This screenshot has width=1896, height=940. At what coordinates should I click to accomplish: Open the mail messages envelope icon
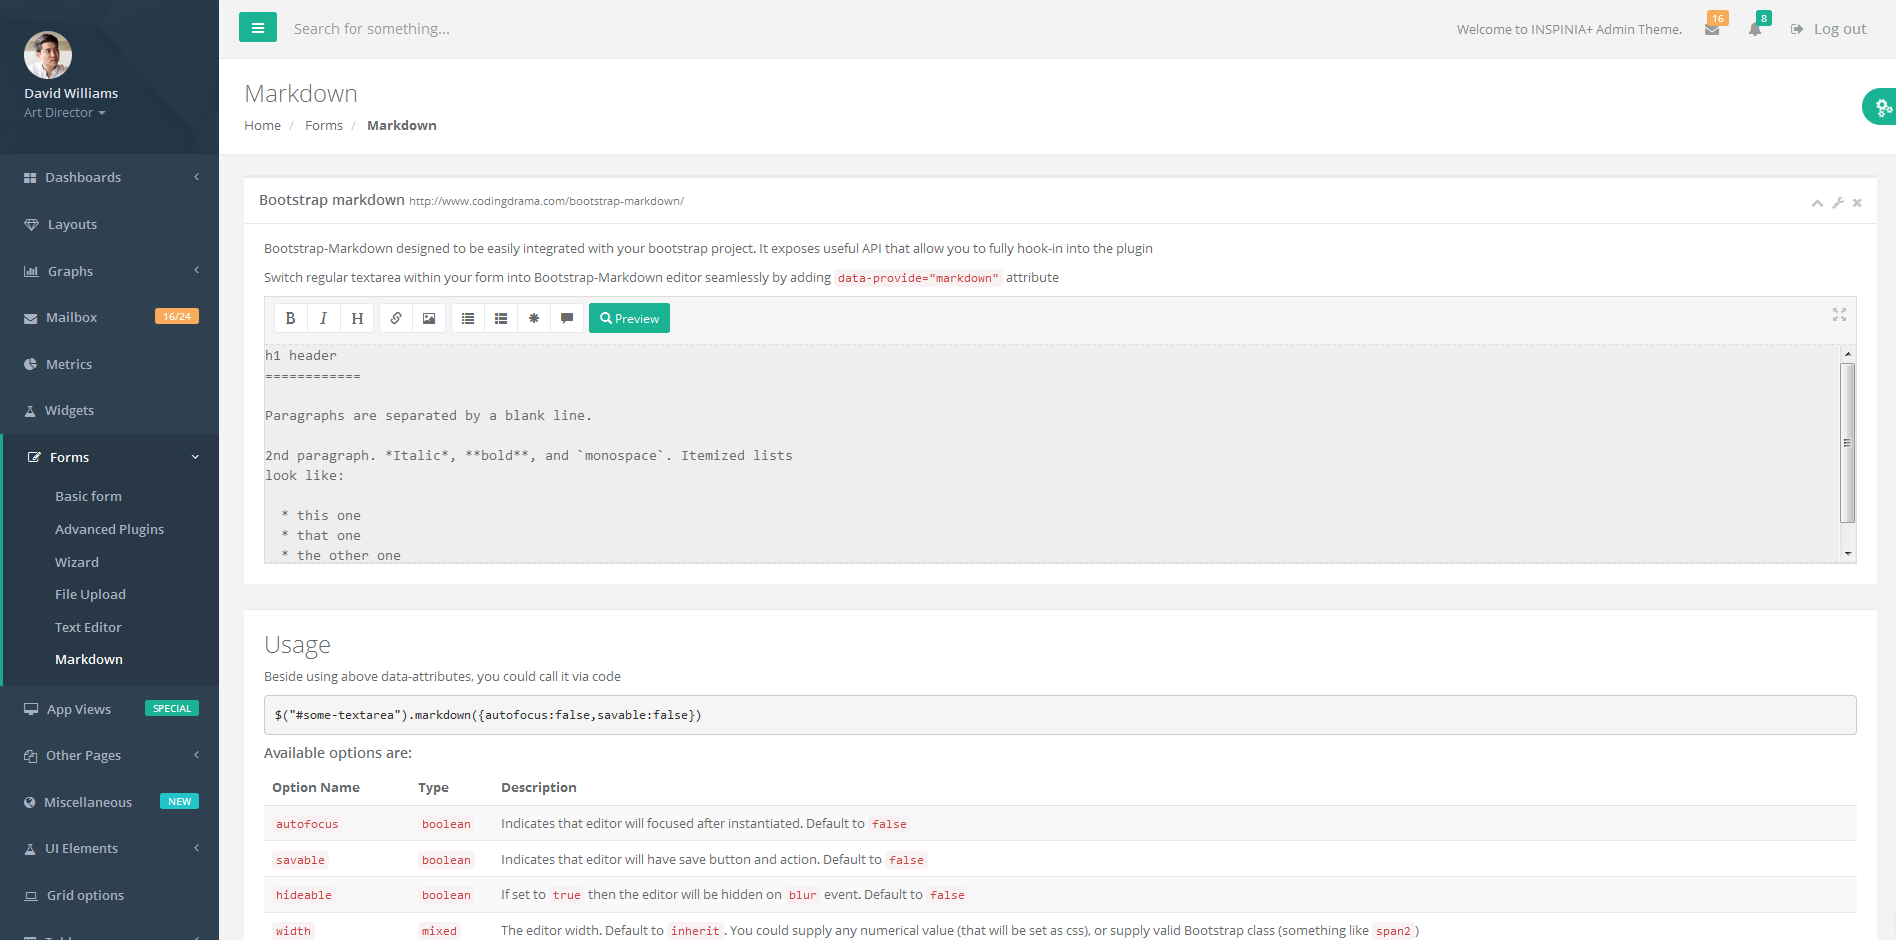[1712, 29]
